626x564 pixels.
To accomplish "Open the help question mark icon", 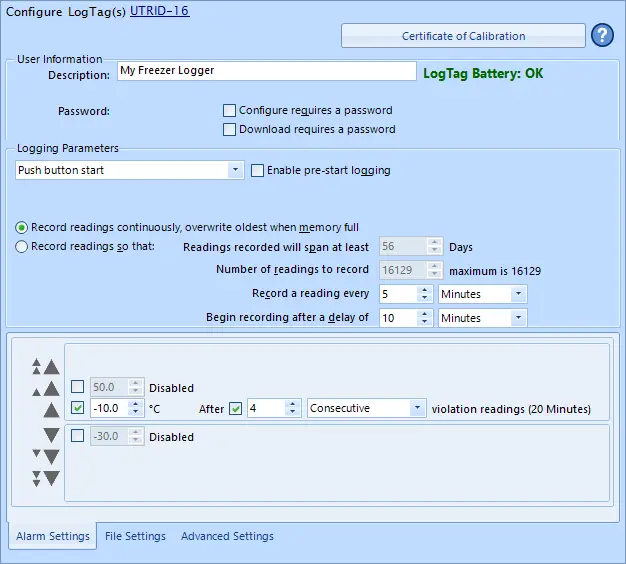I will (x=602, y=36).
